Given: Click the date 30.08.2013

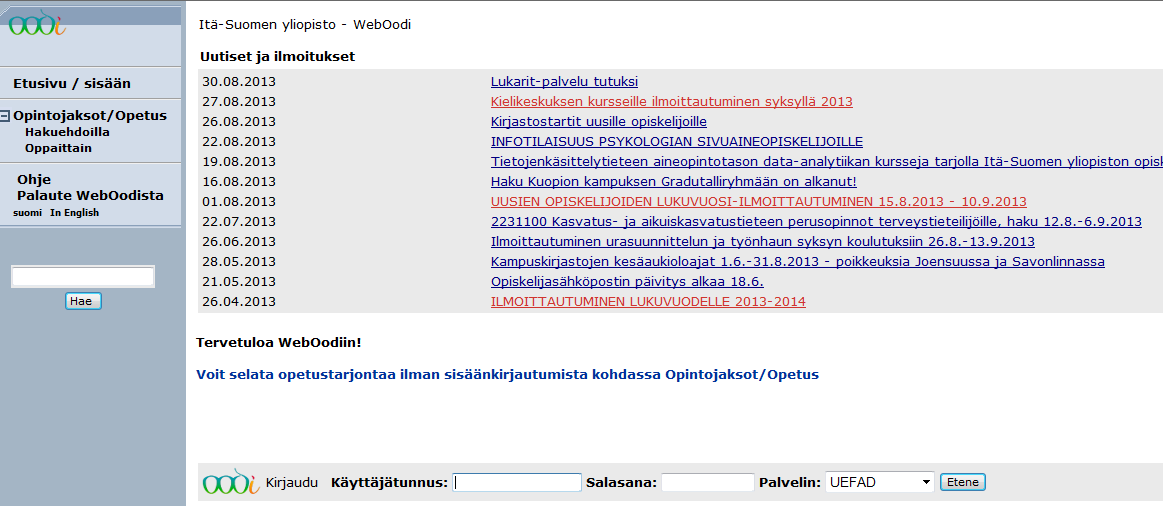Looking at the screenshot, I should pyautogui.click(x=239, y=82).
